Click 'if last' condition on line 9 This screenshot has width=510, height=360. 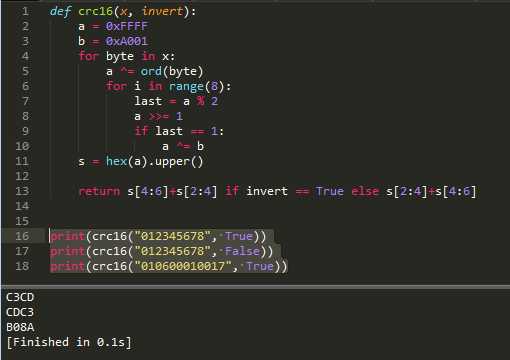pyautogui.click(x=159, y=131)
